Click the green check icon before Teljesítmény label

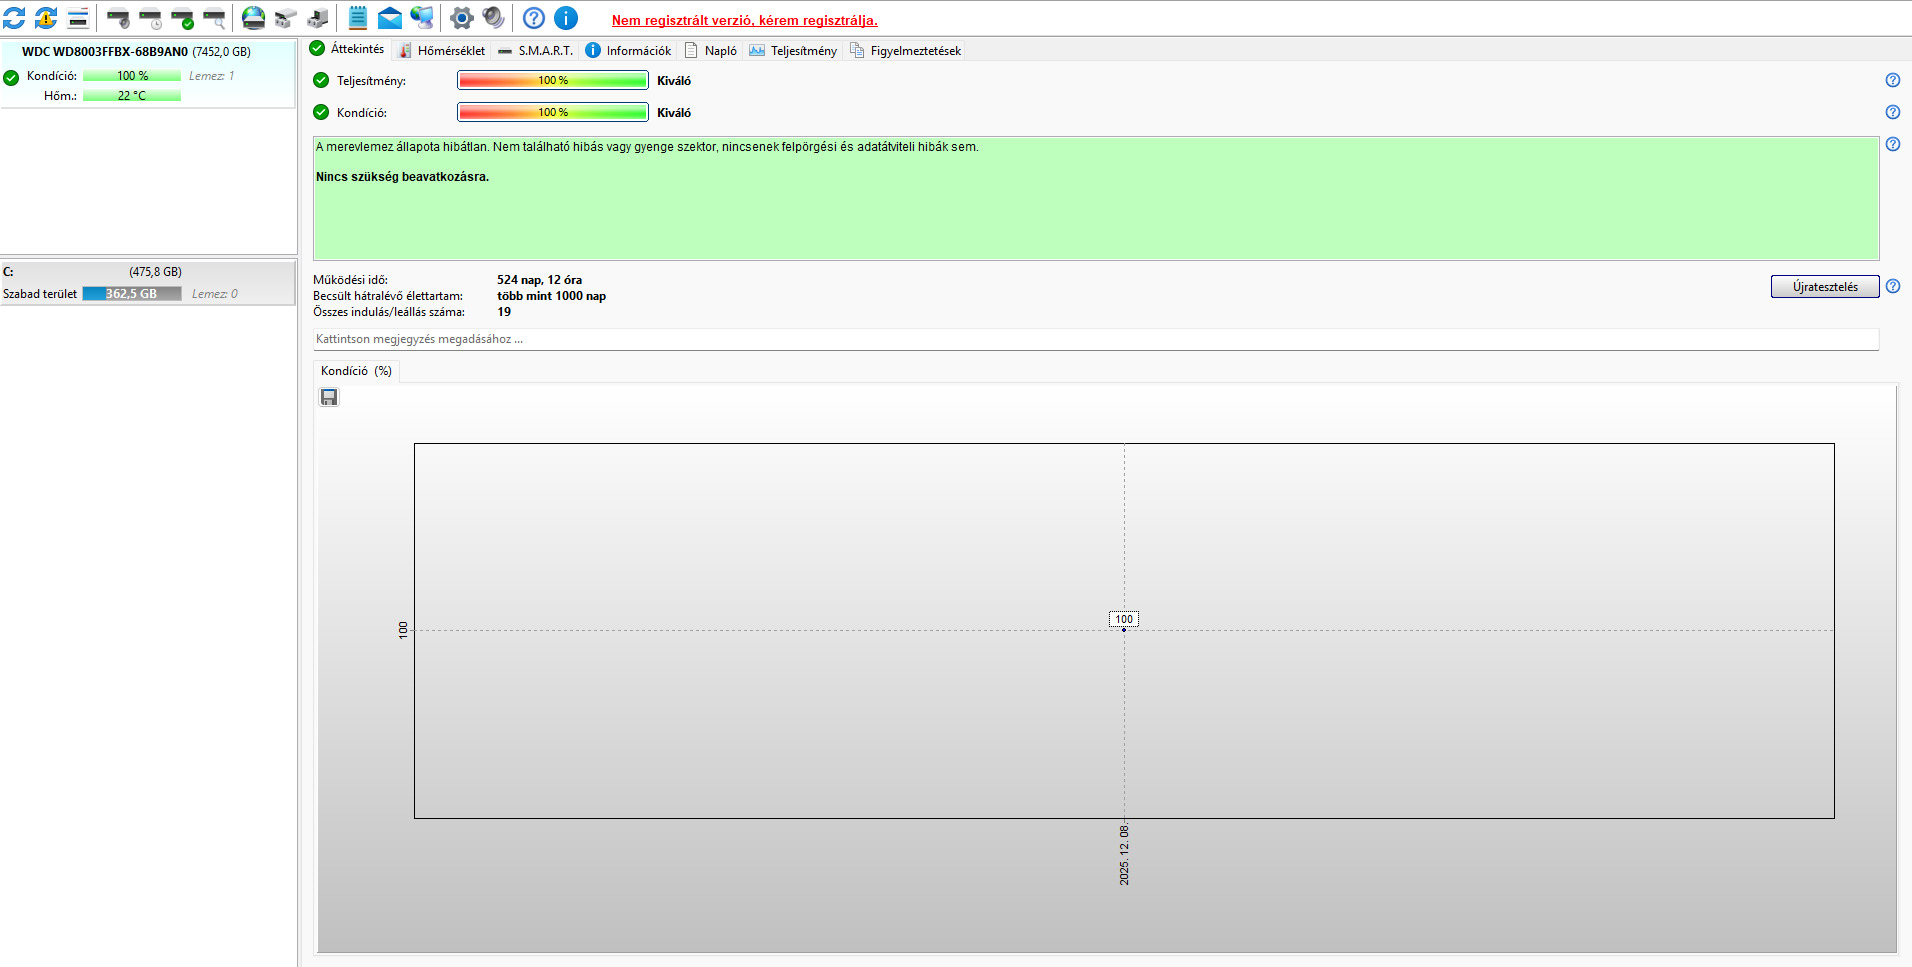click(321, 80)
